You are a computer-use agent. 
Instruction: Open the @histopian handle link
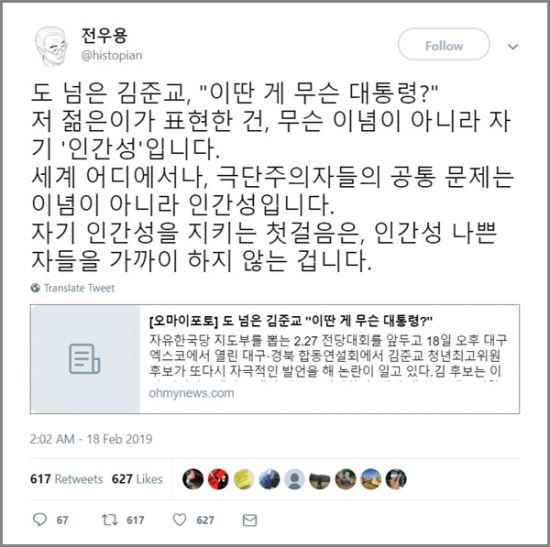coord(112,55)
